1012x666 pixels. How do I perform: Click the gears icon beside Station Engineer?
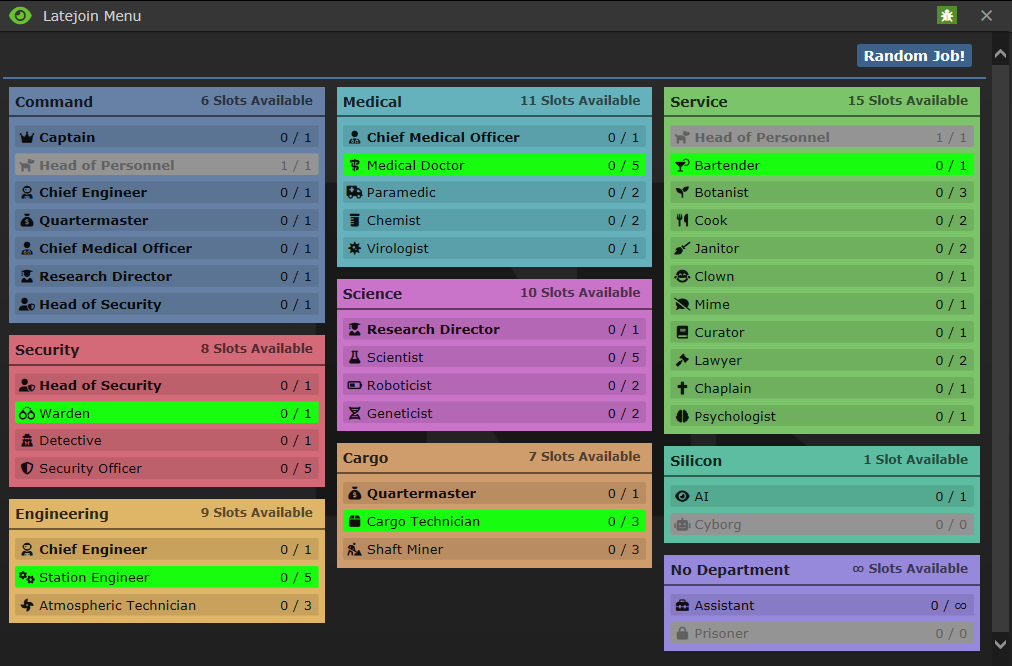(x=26, y=578)
